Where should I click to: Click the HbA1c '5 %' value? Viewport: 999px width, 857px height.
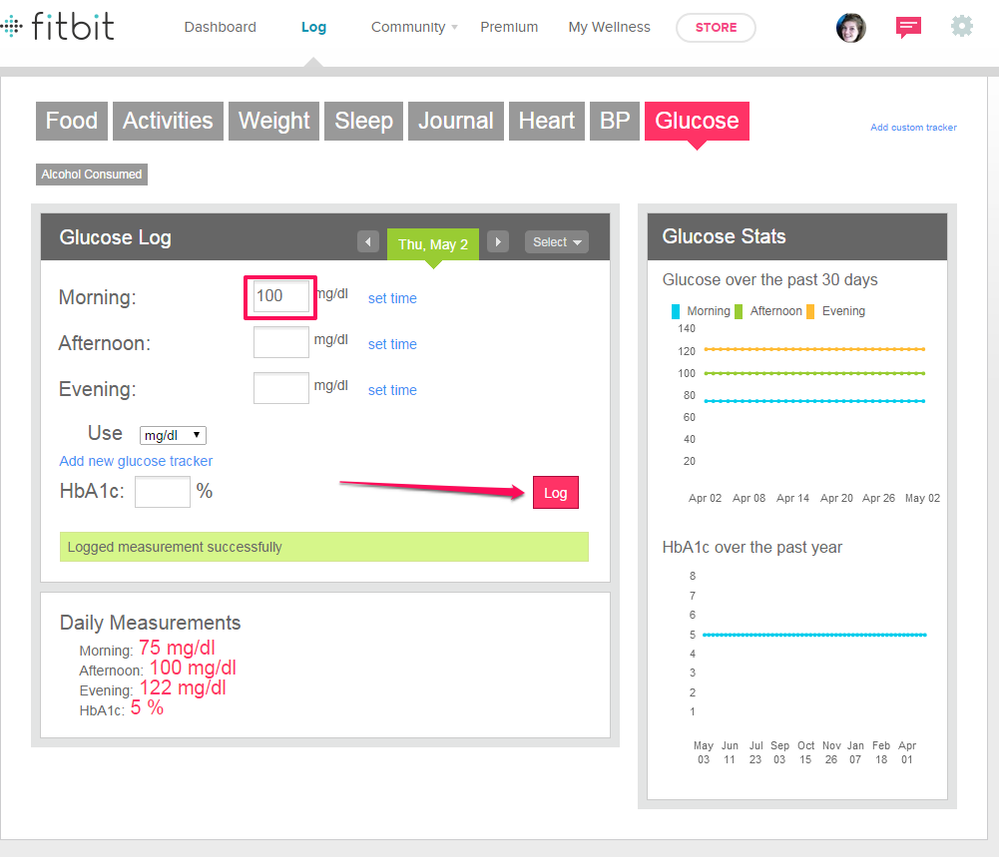coord(147,708)
